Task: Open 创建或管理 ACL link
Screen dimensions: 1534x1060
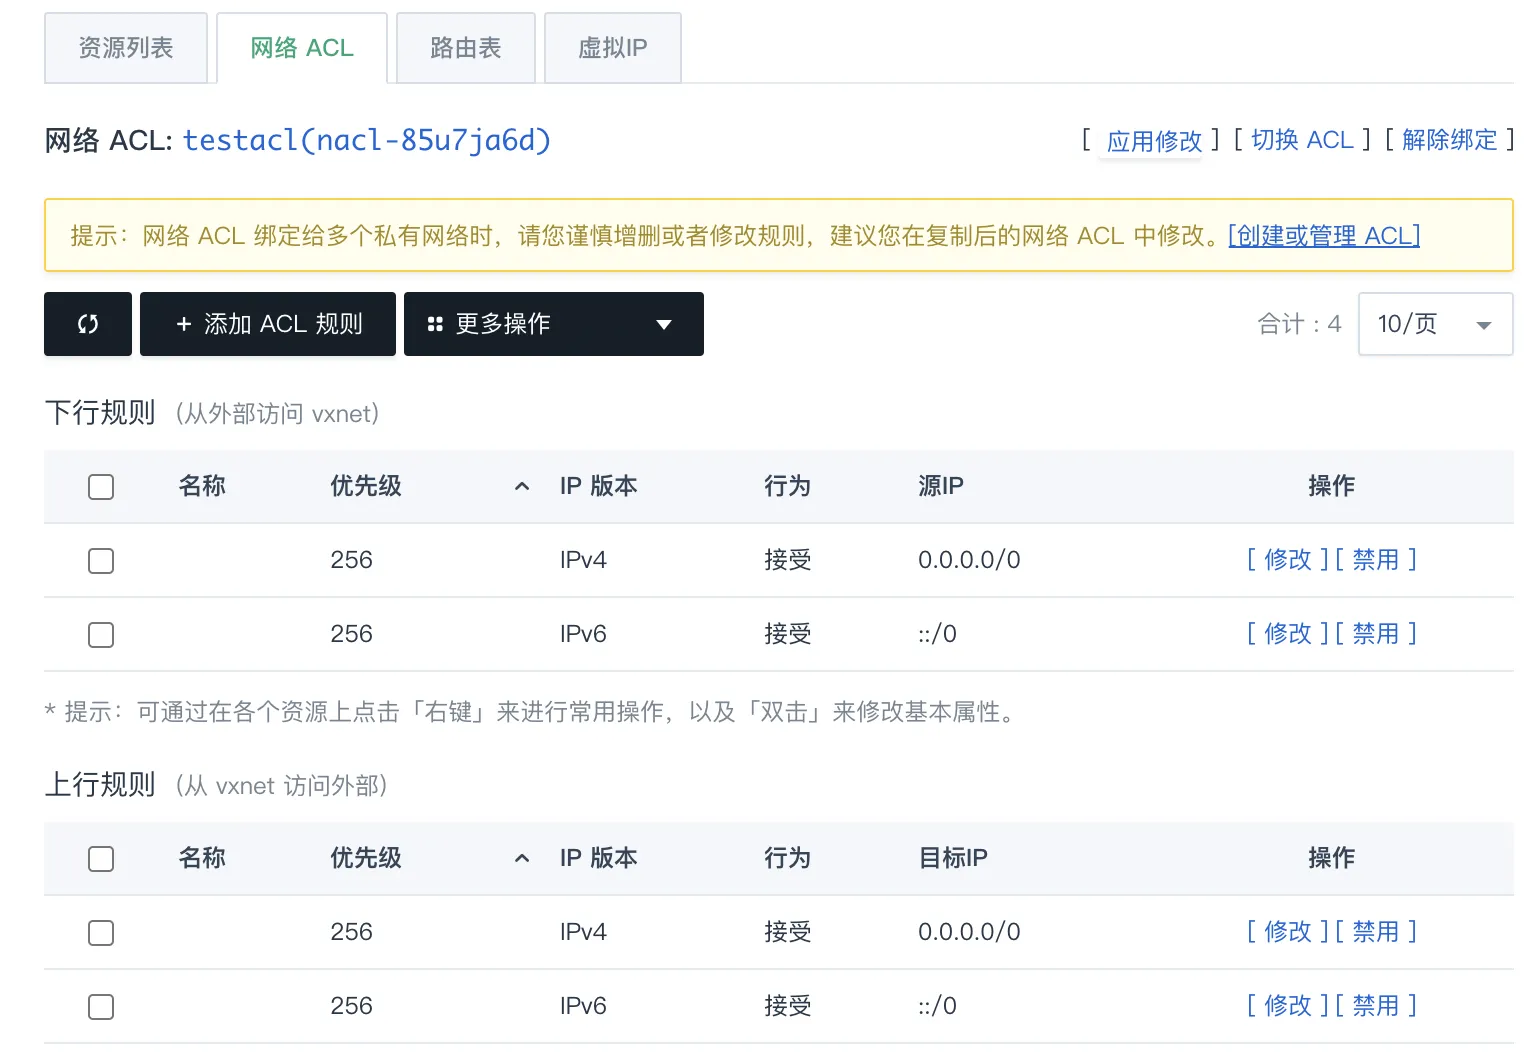Action: pos(1324,236)
